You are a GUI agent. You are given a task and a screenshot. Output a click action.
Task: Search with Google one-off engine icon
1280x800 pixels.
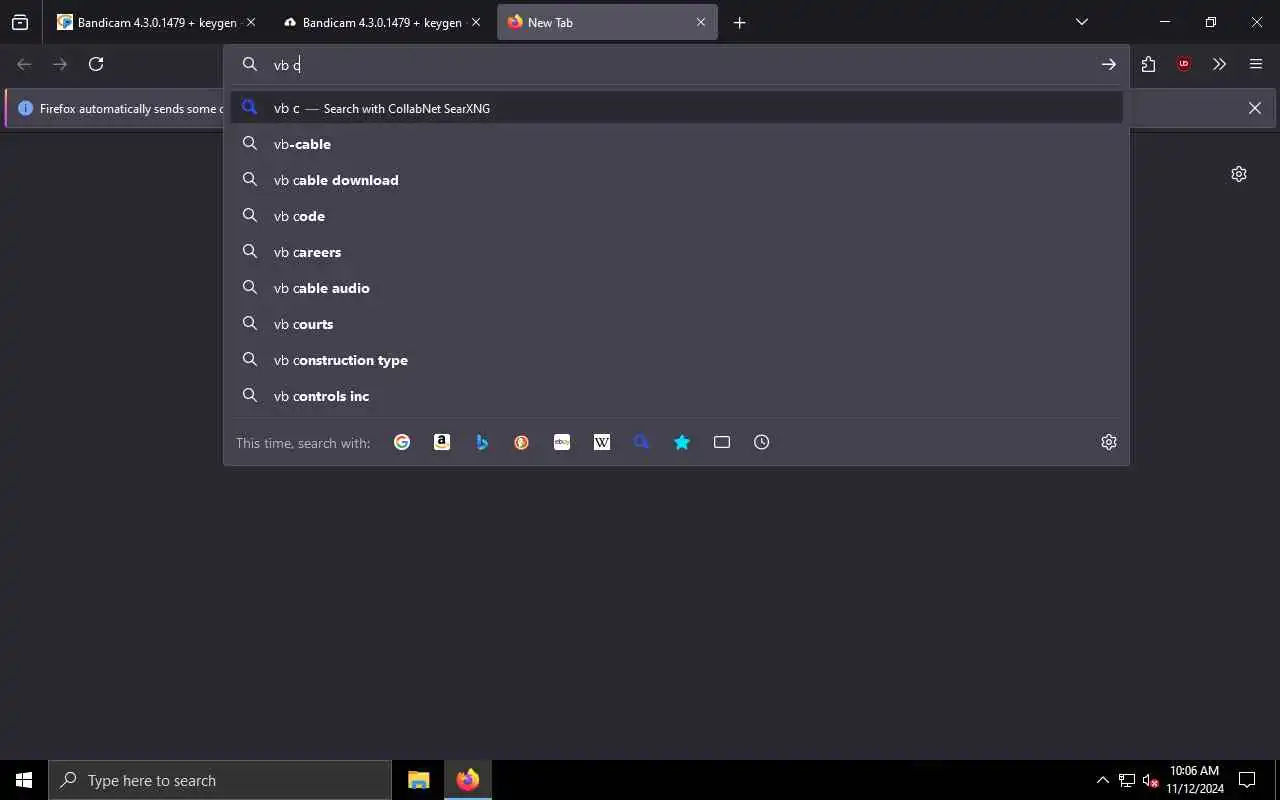tap(402, 442)
